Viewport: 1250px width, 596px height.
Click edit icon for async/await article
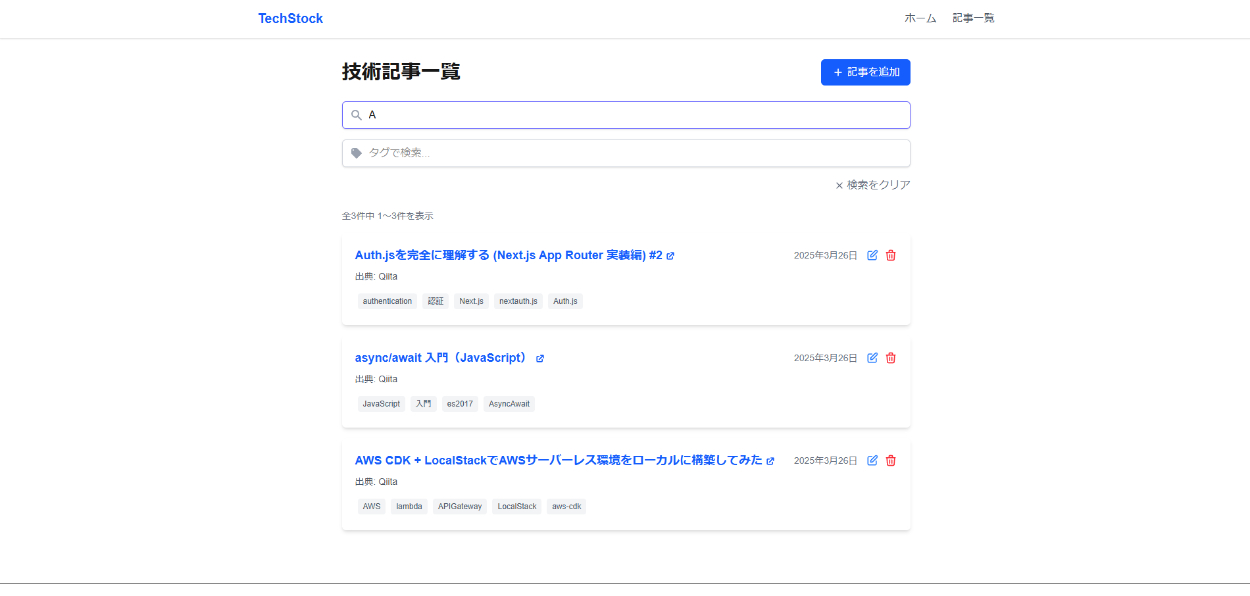(872, 358)
